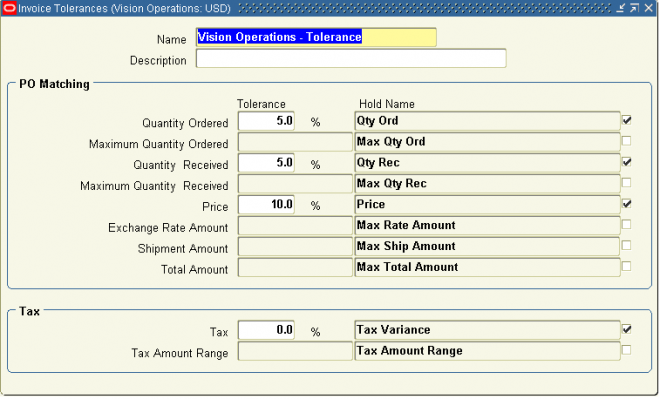The height and width of the screenshot is (399, 660).
Task: Click the Max Total Amount hold name field
Action: (x=487, y=267)
